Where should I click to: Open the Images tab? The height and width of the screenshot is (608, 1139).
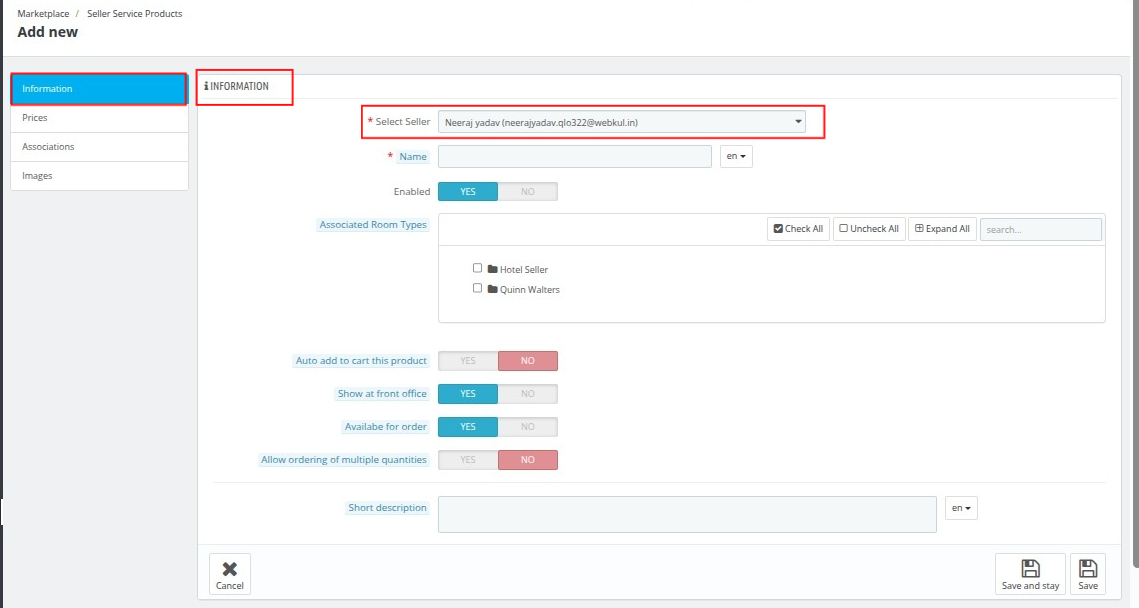[100, 176]
